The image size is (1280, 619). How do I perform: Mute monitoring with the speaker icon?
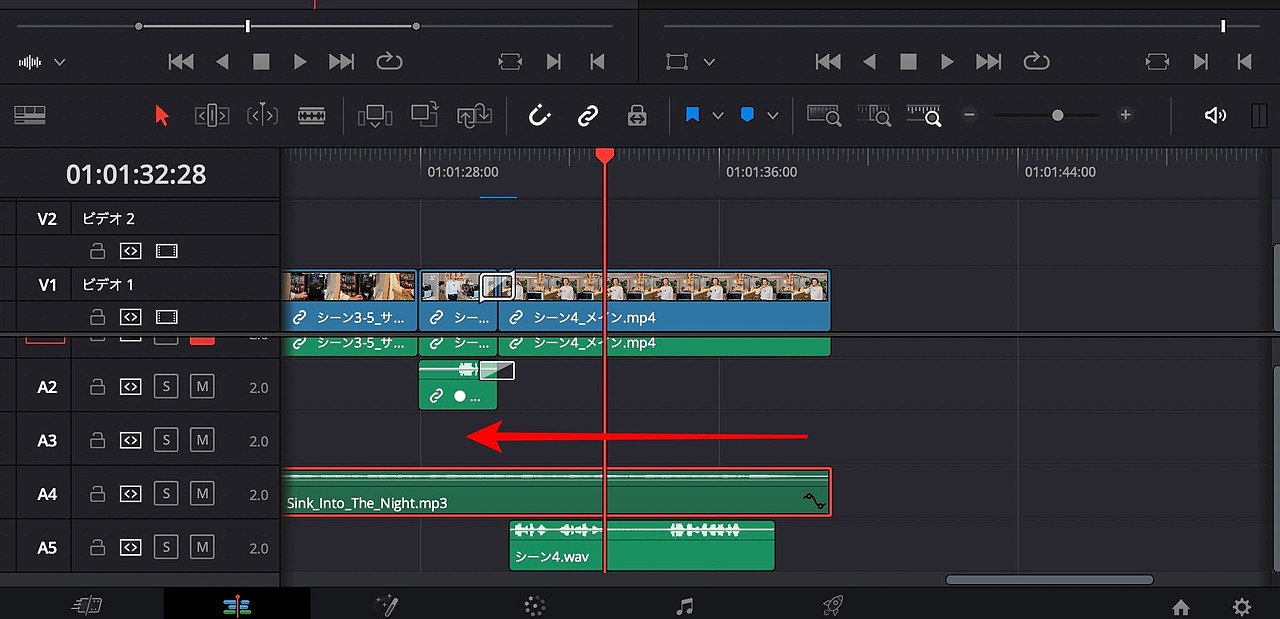click(1215, 115)
